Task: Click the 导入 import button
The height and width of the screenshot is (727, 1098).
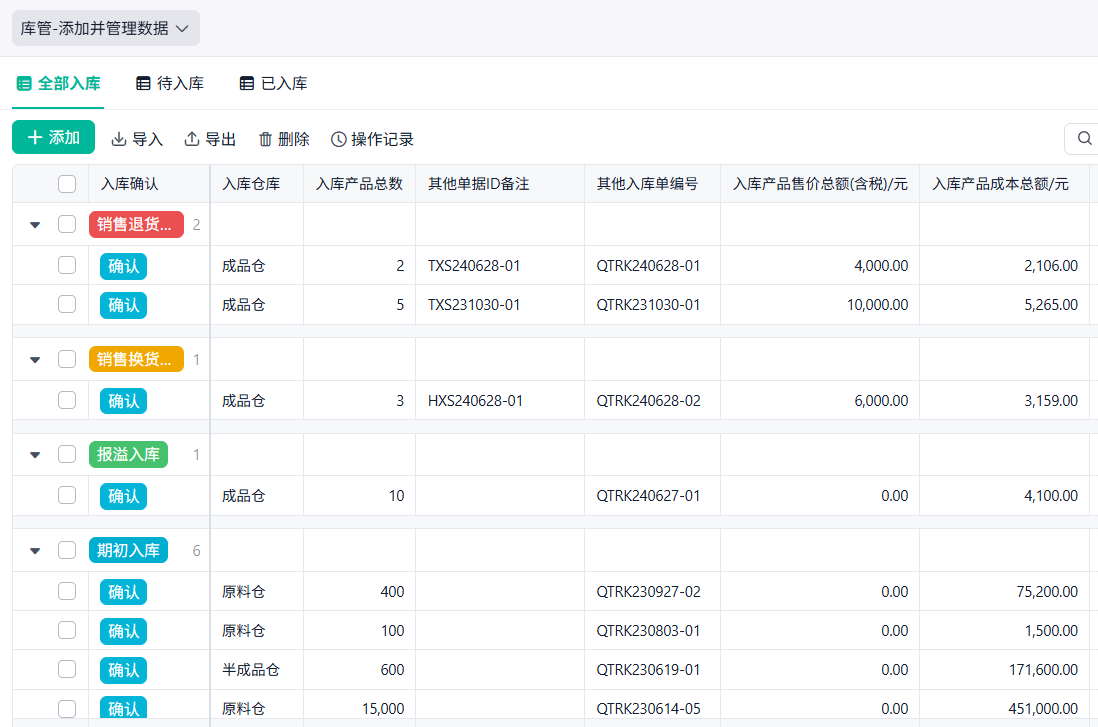Action: click(x=137, y=139)
